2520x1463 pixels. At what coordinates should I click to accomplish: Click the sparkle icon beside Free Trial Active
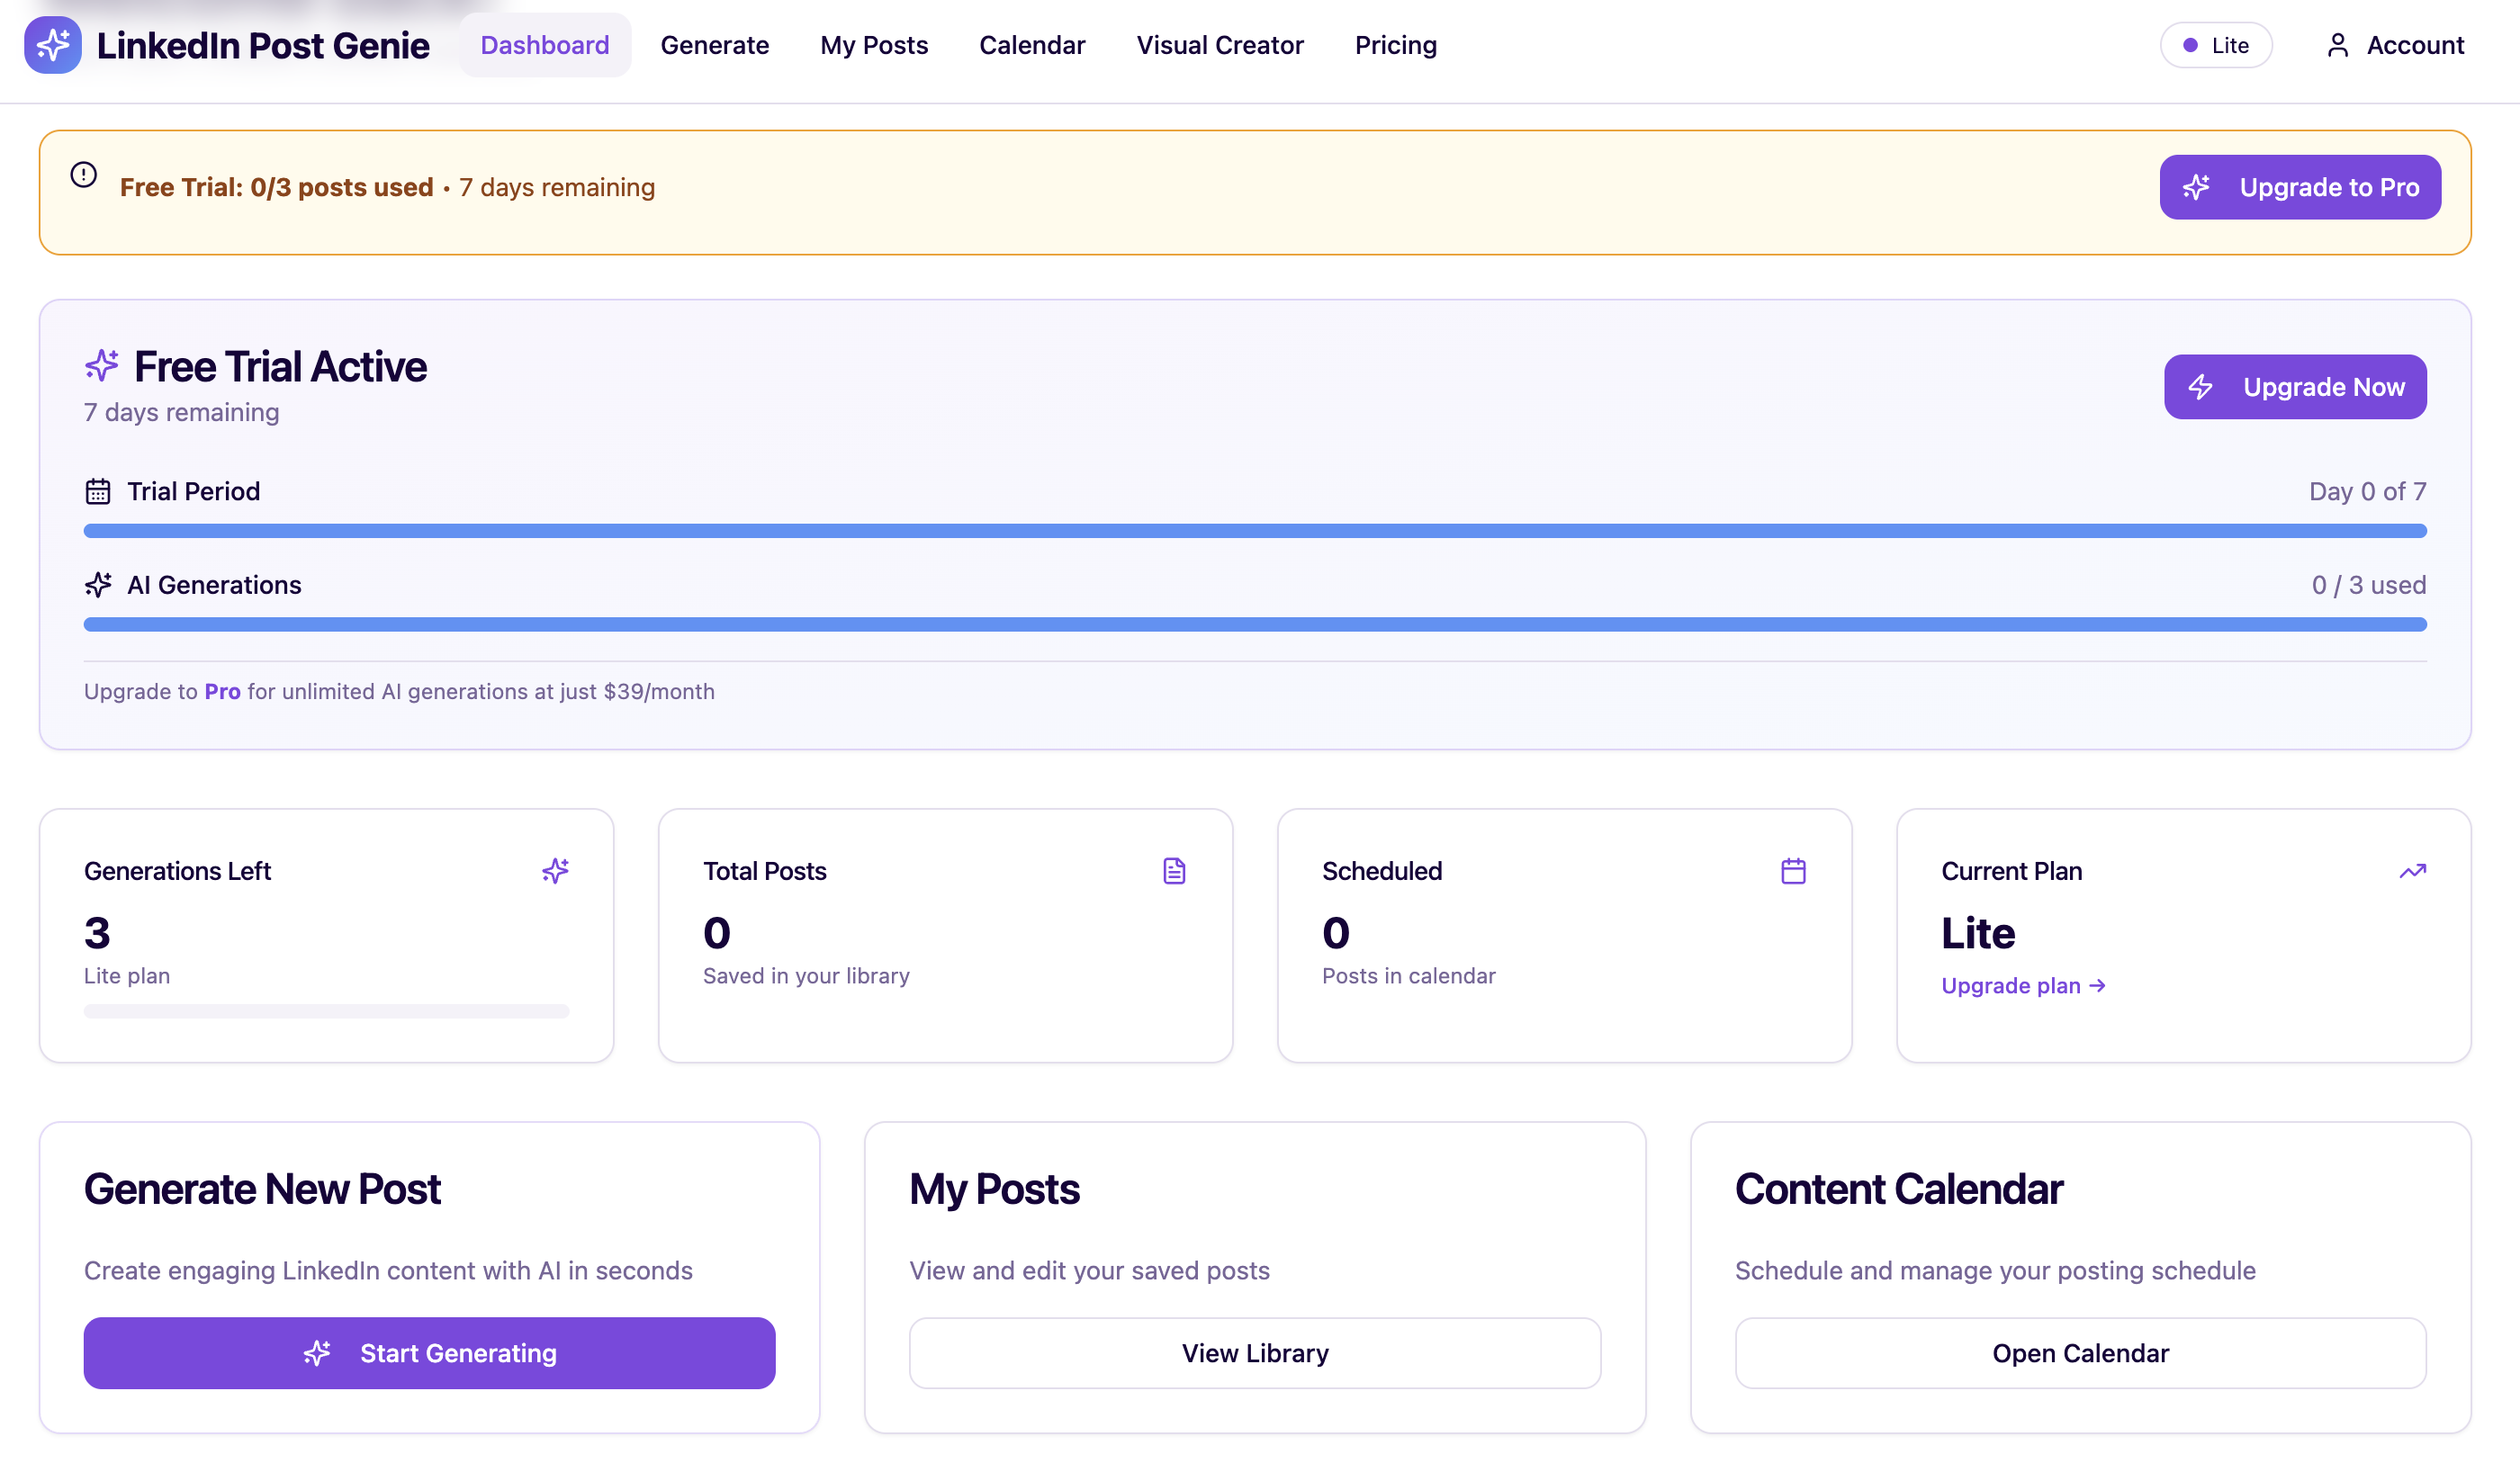pyautogui.click(x=101, y=365)
